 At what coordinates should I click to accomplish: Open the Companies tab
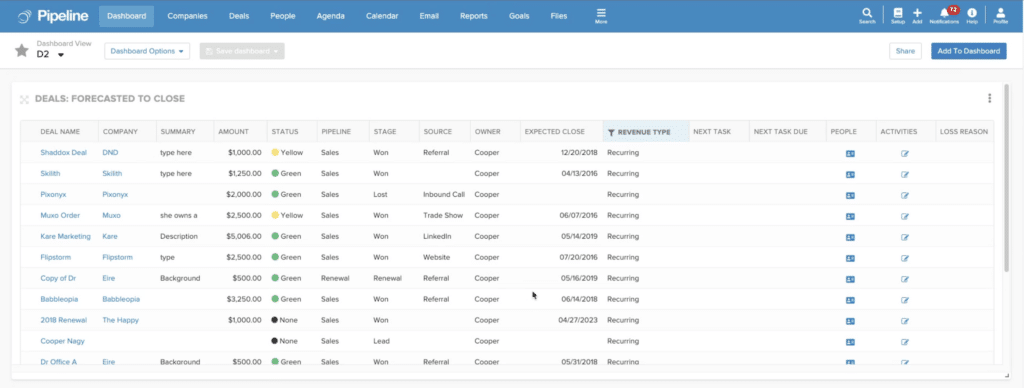(187, 16)
